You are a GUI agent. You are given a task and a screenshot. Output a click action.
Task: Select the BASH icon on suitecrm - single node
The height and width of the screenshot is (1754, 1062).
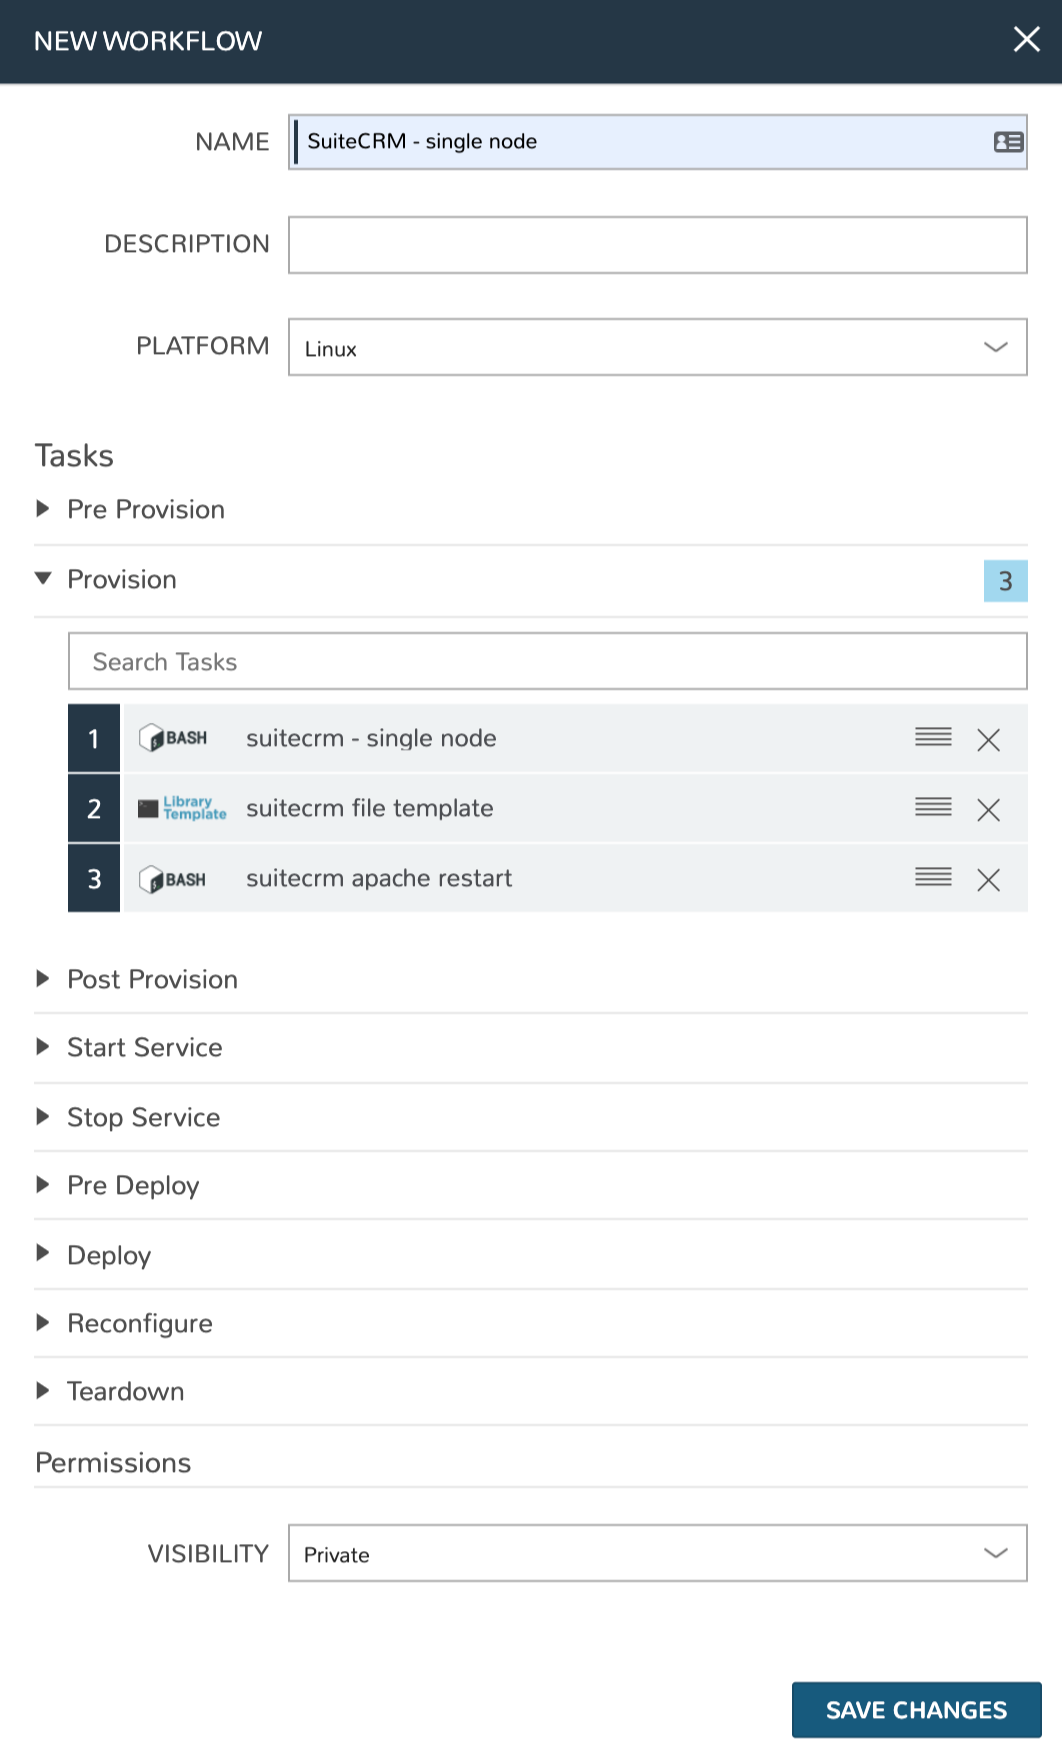(x=174, y=738)
